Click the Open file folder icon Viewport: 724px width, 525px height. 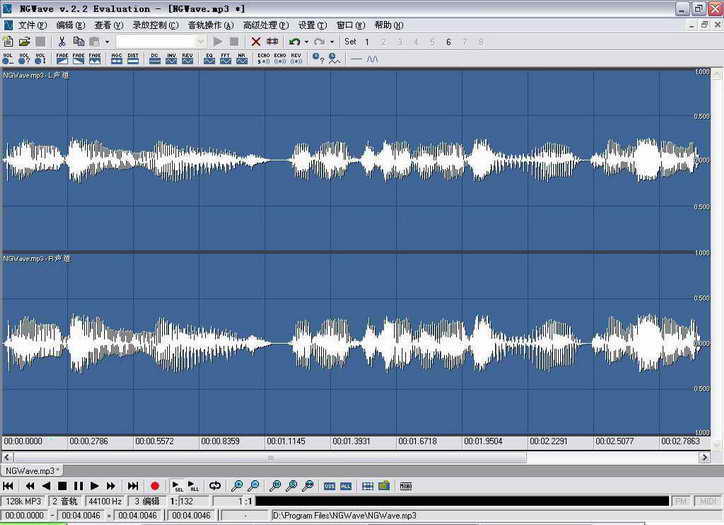[24, 42]
